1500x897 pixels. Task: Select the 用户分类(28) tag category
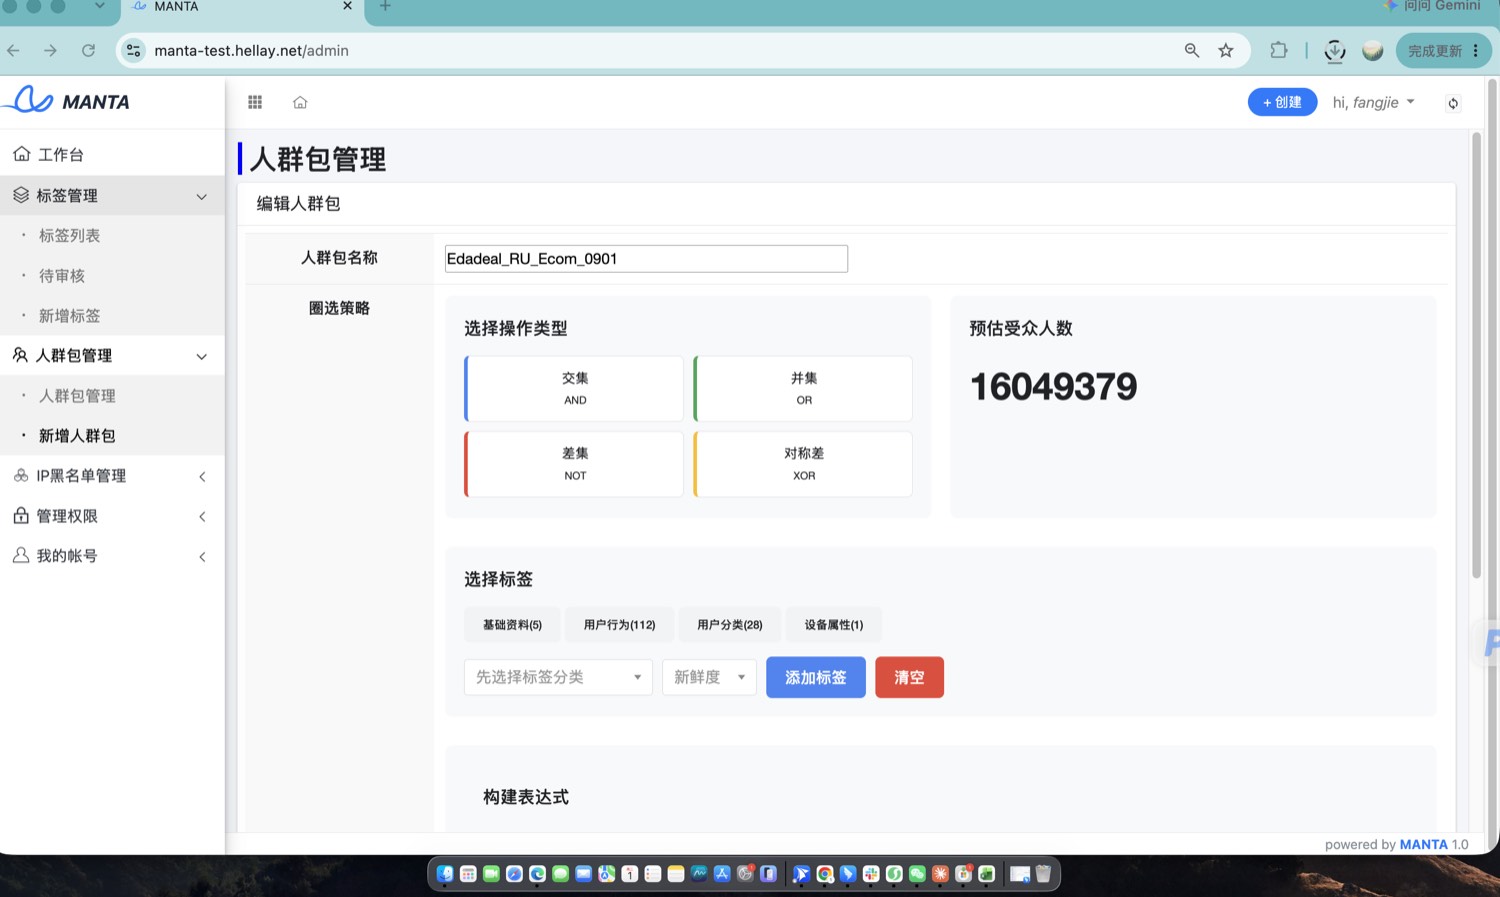(x=730, y=624)
